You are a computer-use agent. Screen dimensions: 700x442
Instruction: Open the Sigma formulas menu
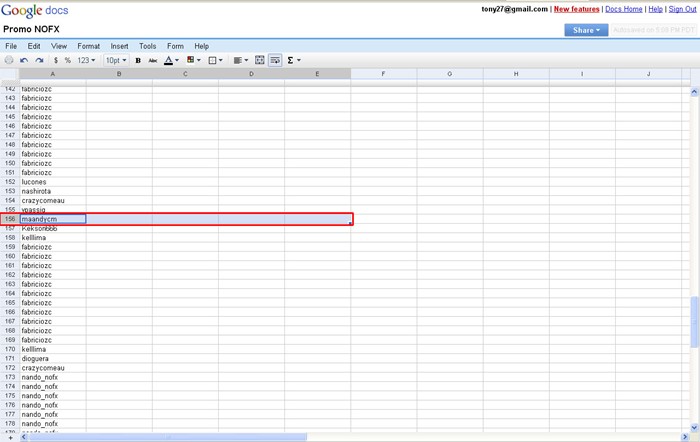click(294, 60)
